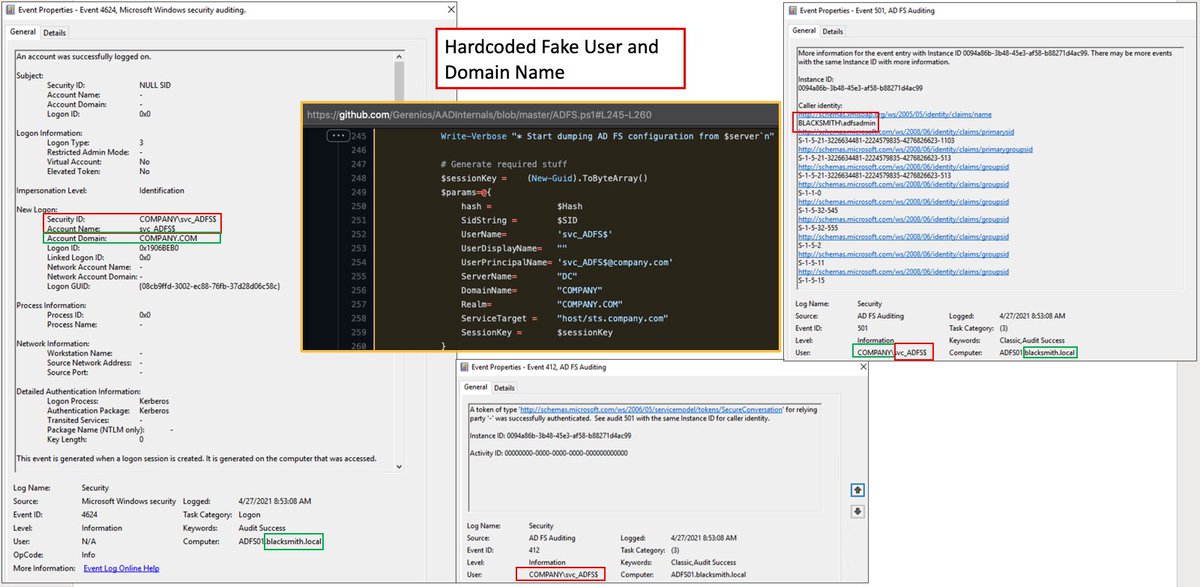Click the Event 501 window title icon
The height and width of the screenshot is (587, 1200).
tap(793, 10)
